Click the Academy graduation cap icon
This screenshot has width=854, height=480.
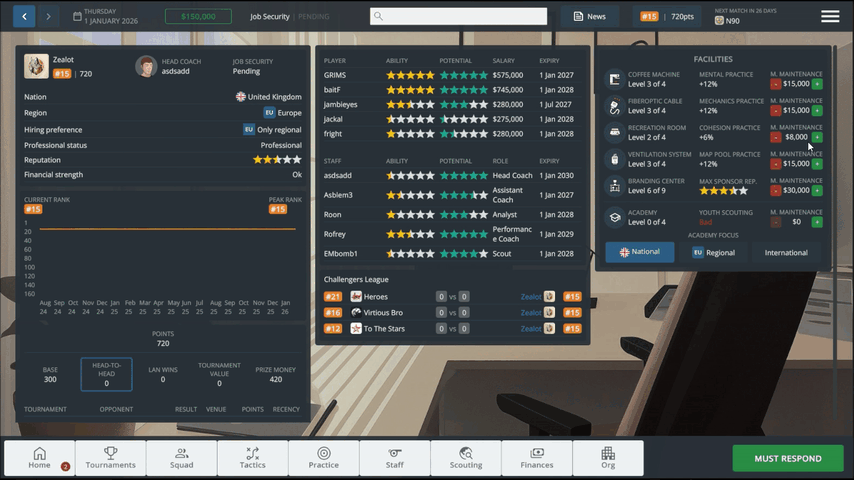coord(614,216)
